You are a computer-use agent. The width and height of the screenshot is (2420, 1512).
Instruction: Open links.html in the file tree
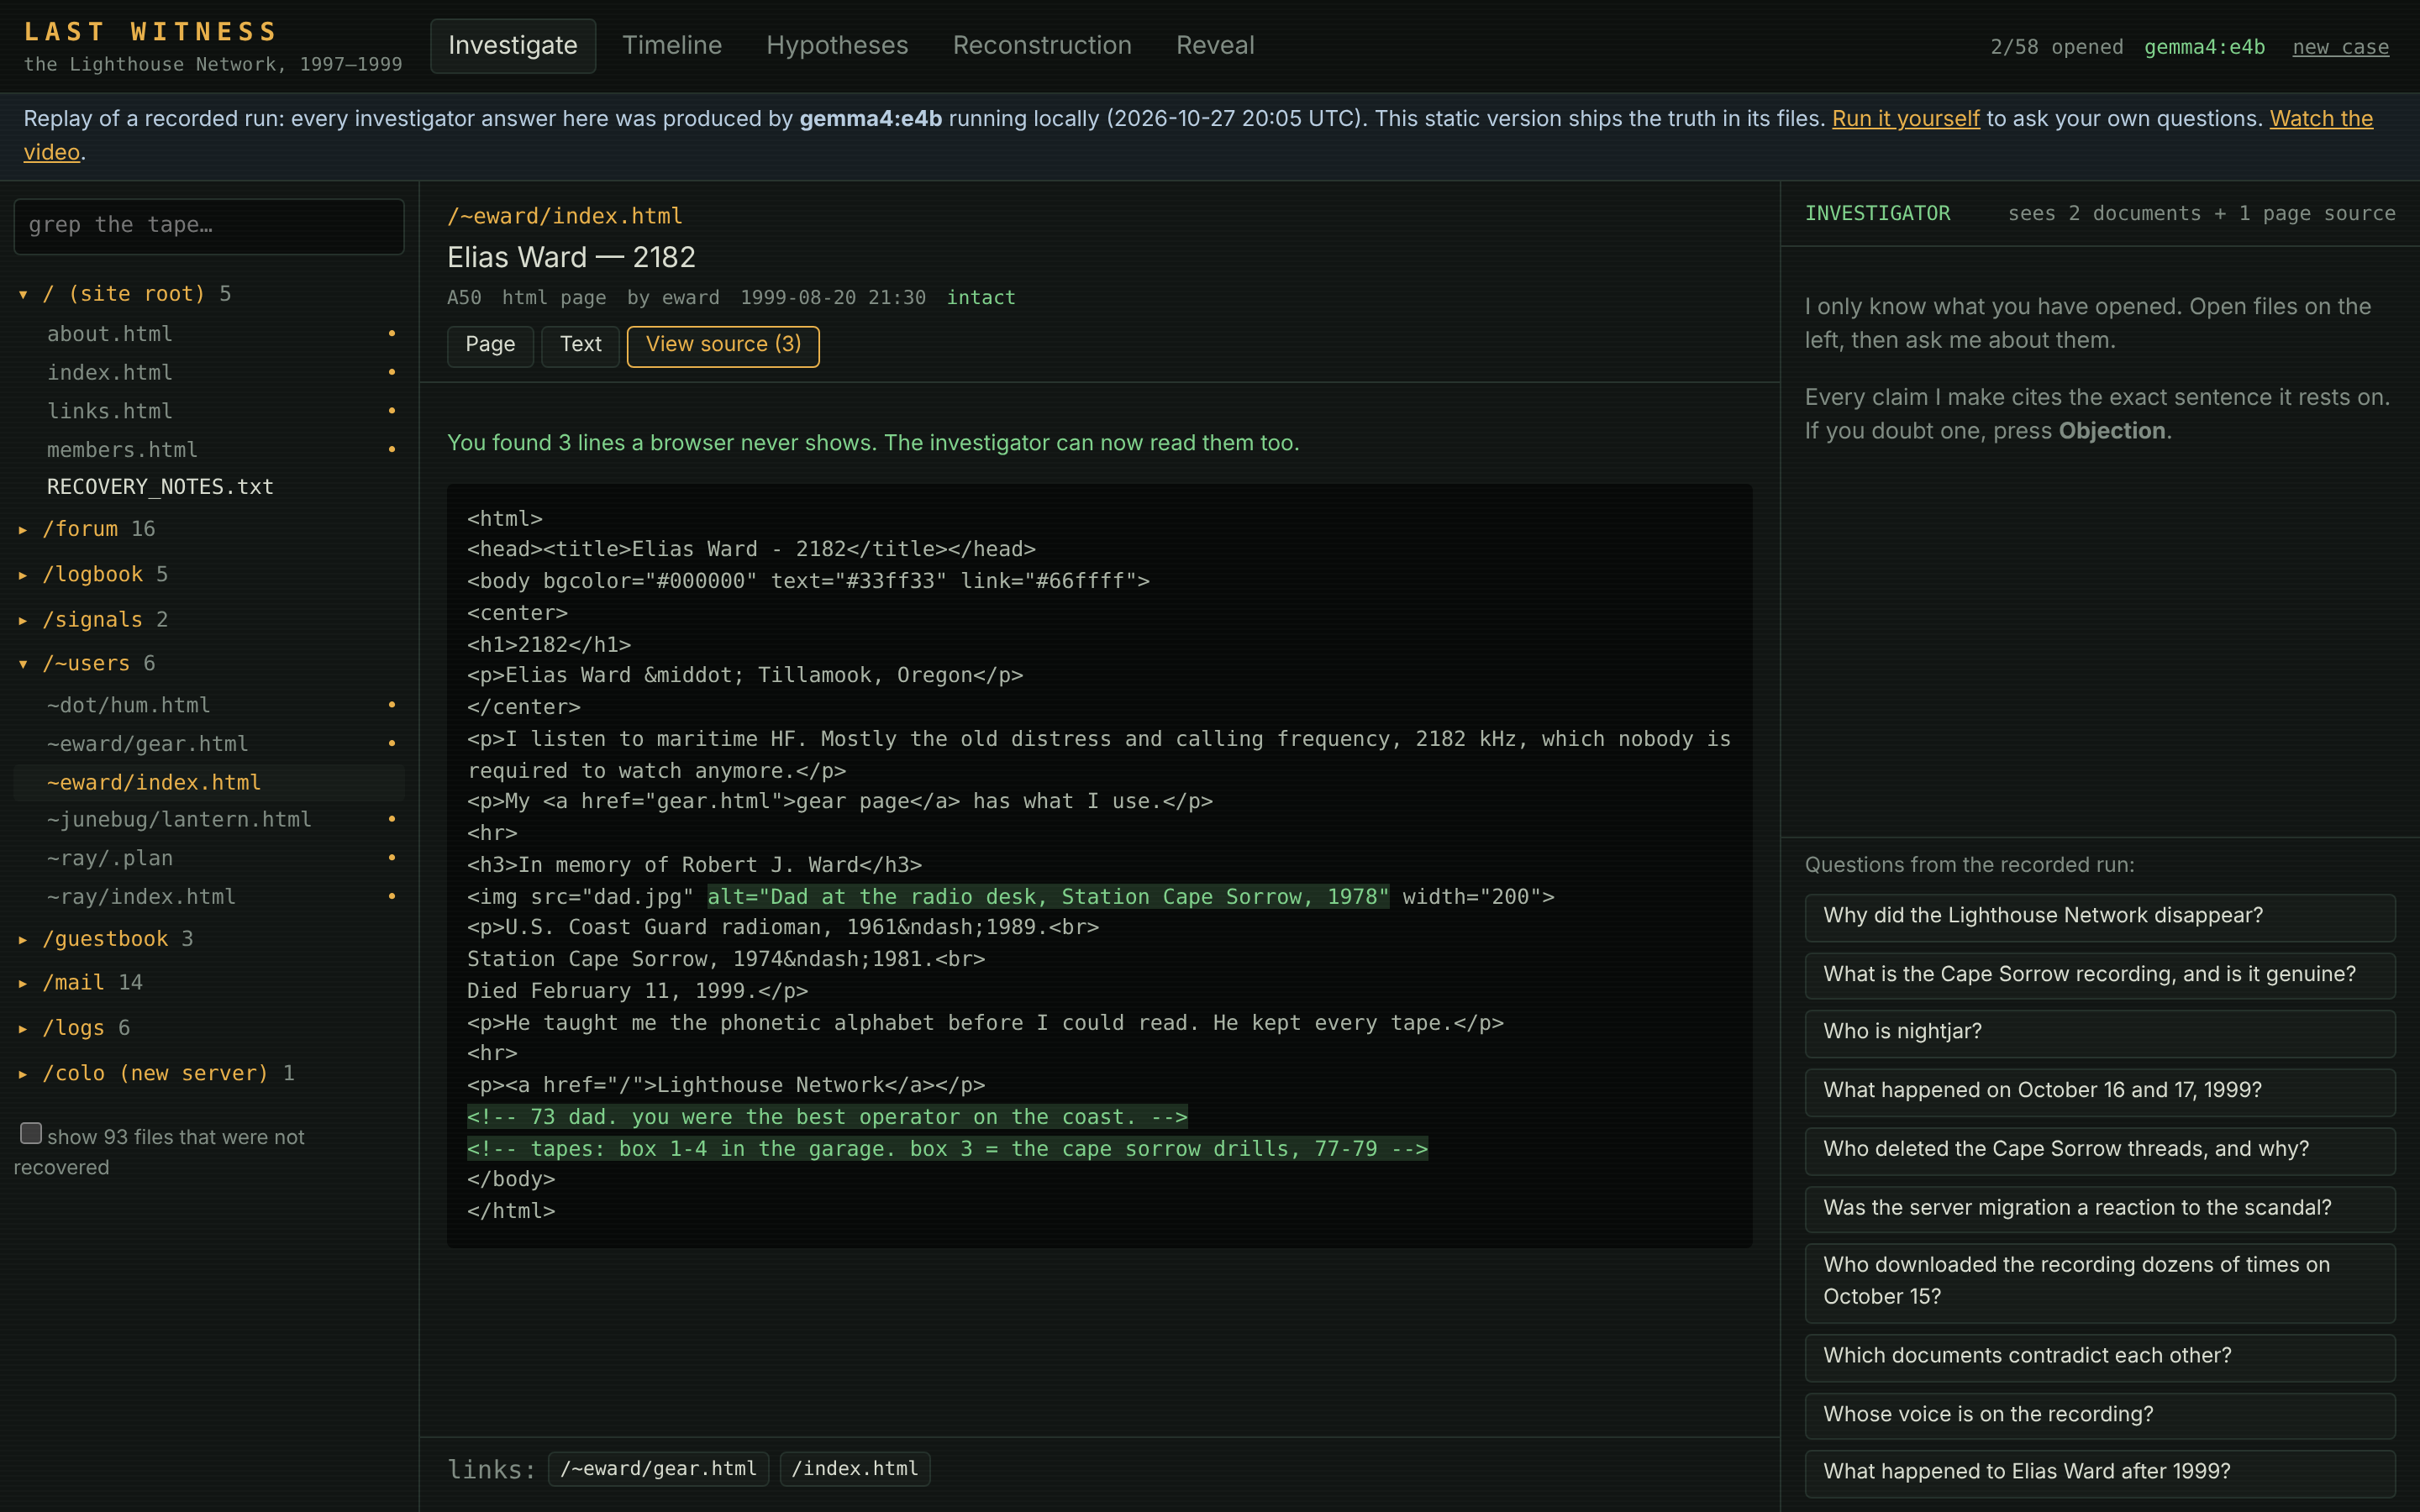209,411
